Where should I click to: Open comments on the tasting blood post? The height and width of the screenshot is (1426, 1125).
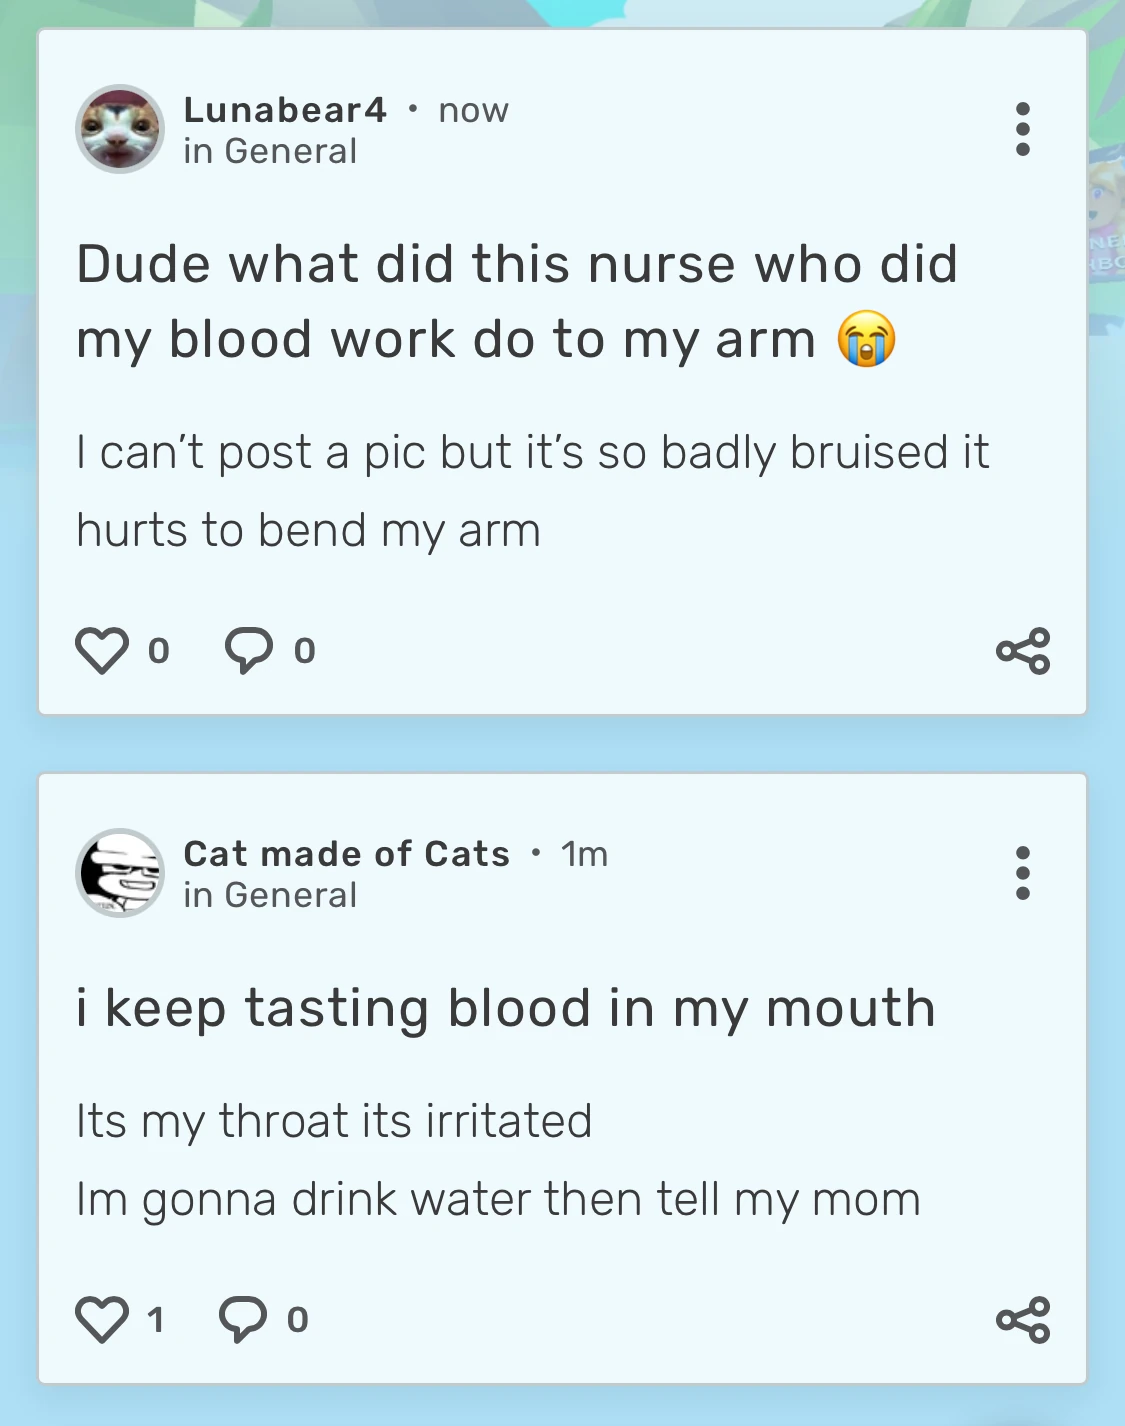[243, 1319]
